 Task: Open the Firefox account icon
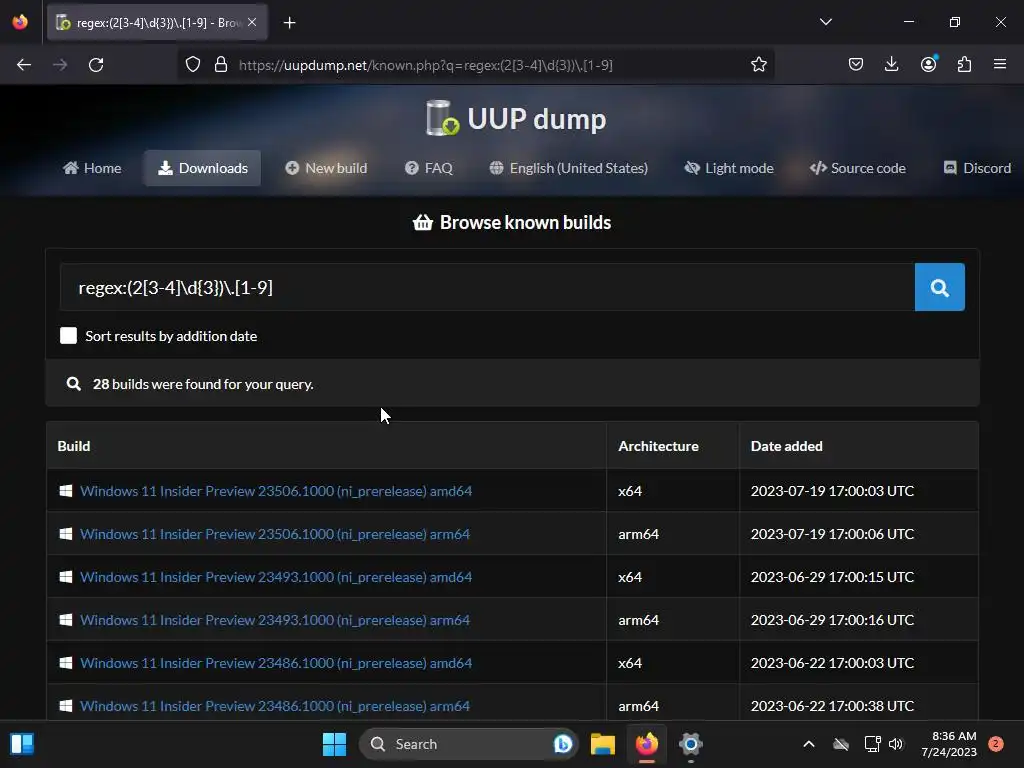tap(928, 65)
